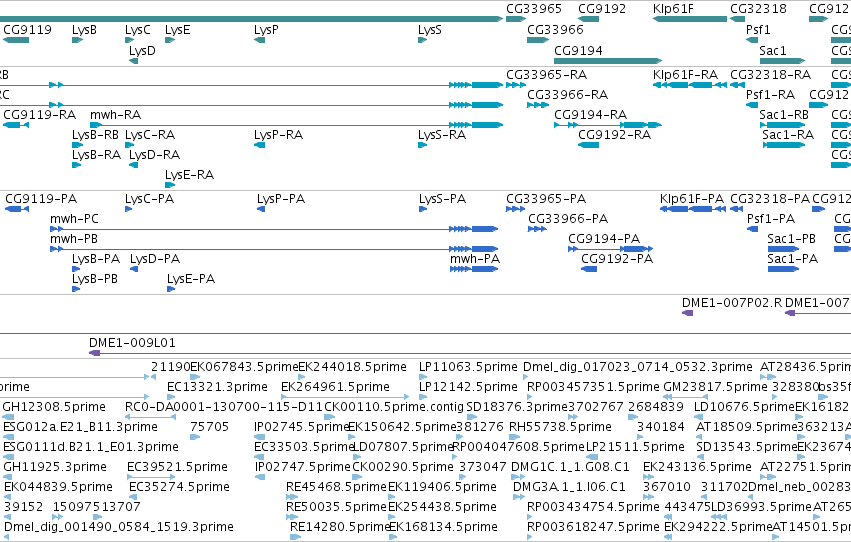The image size is (851, 542).
Task: Select the CG33966 gene
Action: point(537,40)
